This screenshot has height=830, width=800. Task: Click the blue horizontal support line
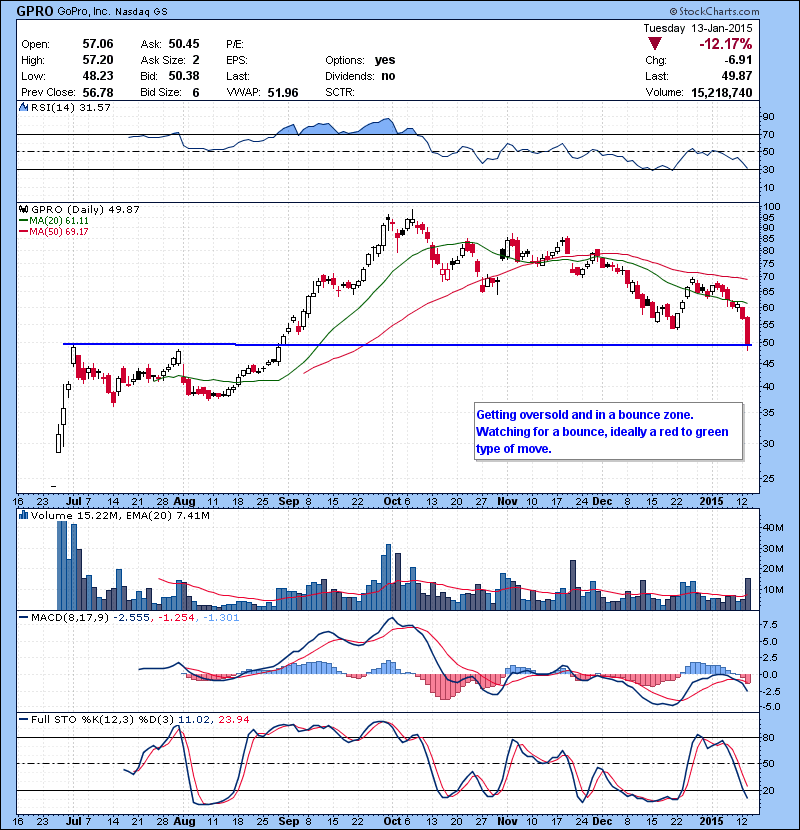tap(400, 346)
